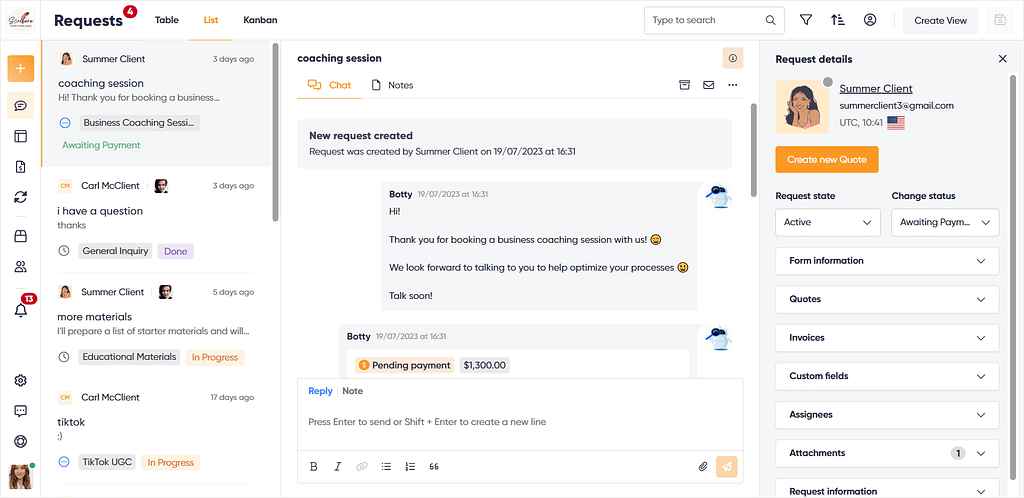Click the Scribere logo at top left

click(21, 20)
